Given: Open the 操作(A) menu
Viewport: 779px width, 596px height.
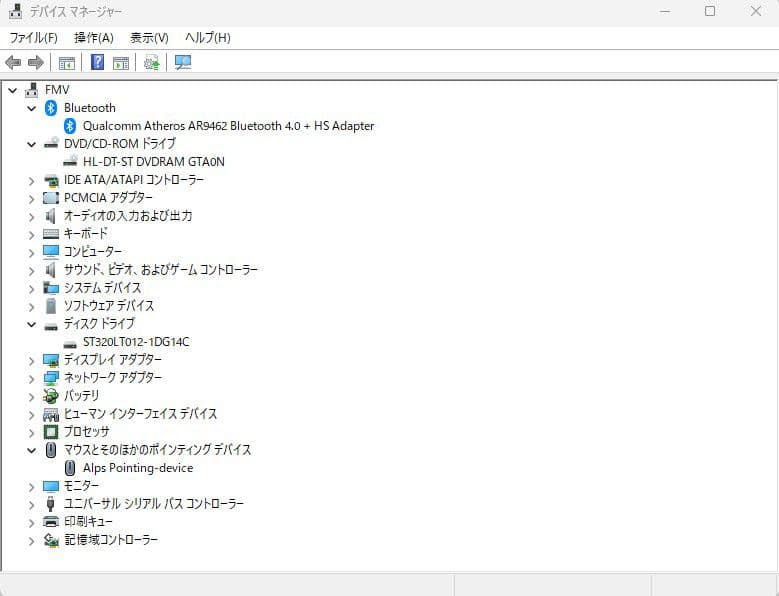Looking at the screenshot, I should 93,38.
